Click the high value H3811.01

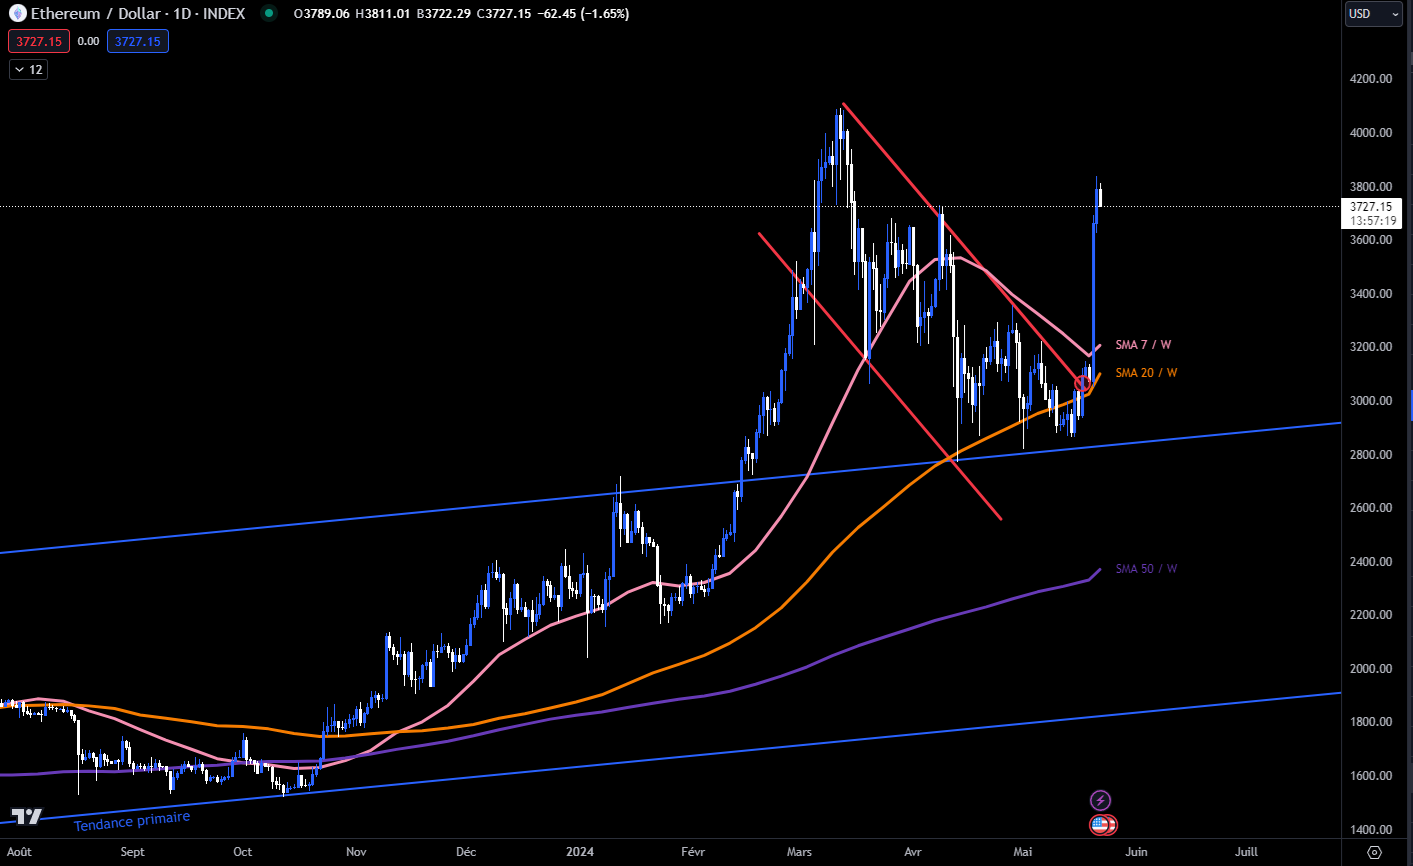tap(384, 14)
